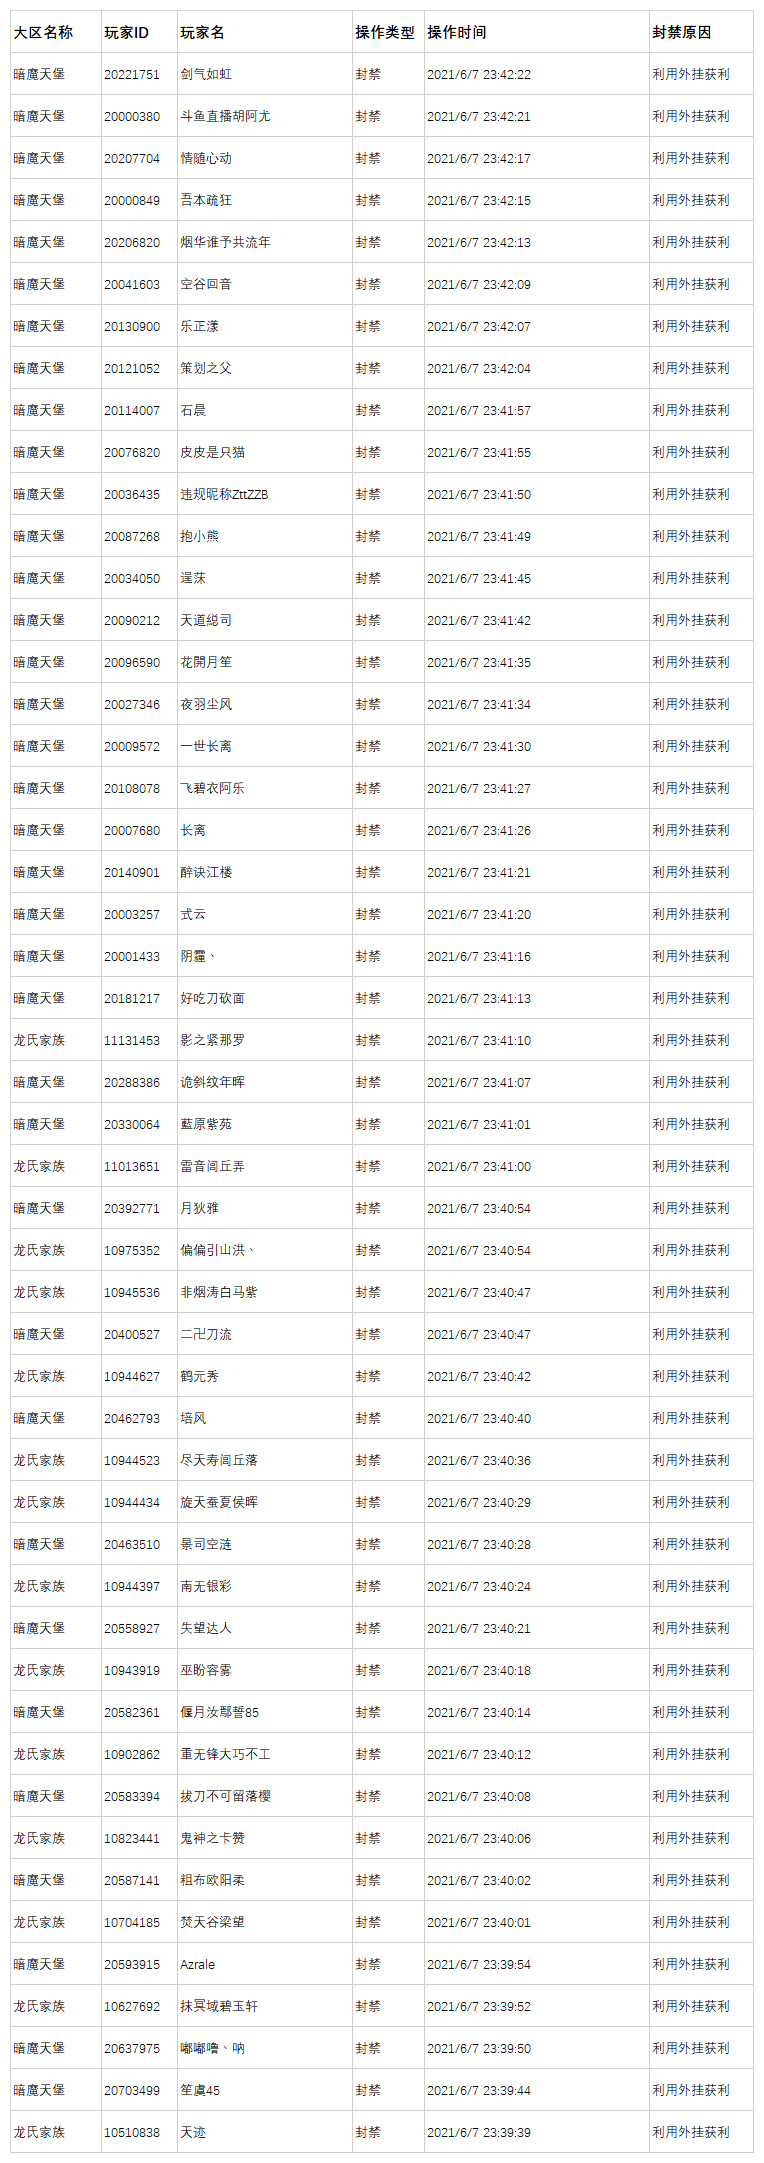Click the 封禁原因 column header

coord(682,32)
